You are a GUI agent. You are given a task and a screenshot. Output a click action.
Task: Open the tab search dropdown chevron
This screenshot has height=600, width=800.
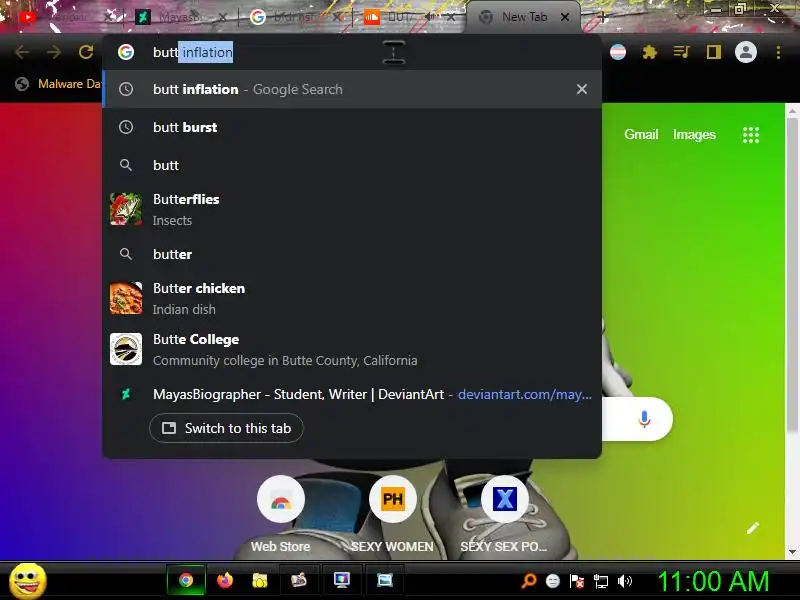click(x=682, y=16)
